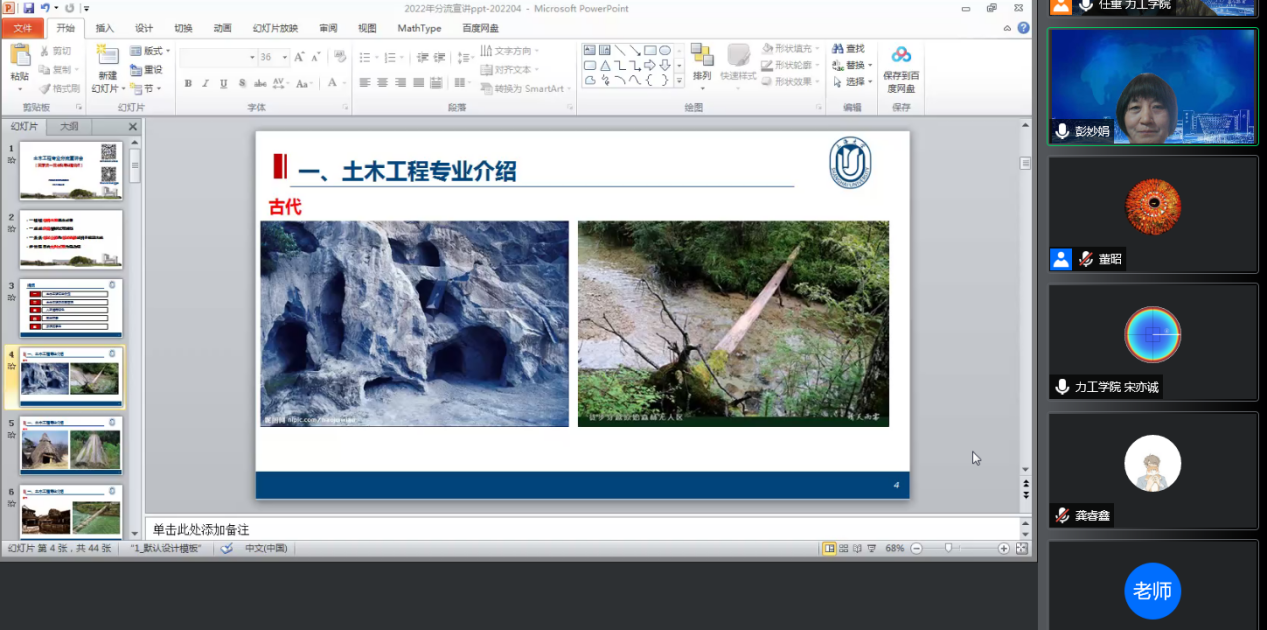
Task: Toggle Italic formatting button
Action: [x=205, y=83]
